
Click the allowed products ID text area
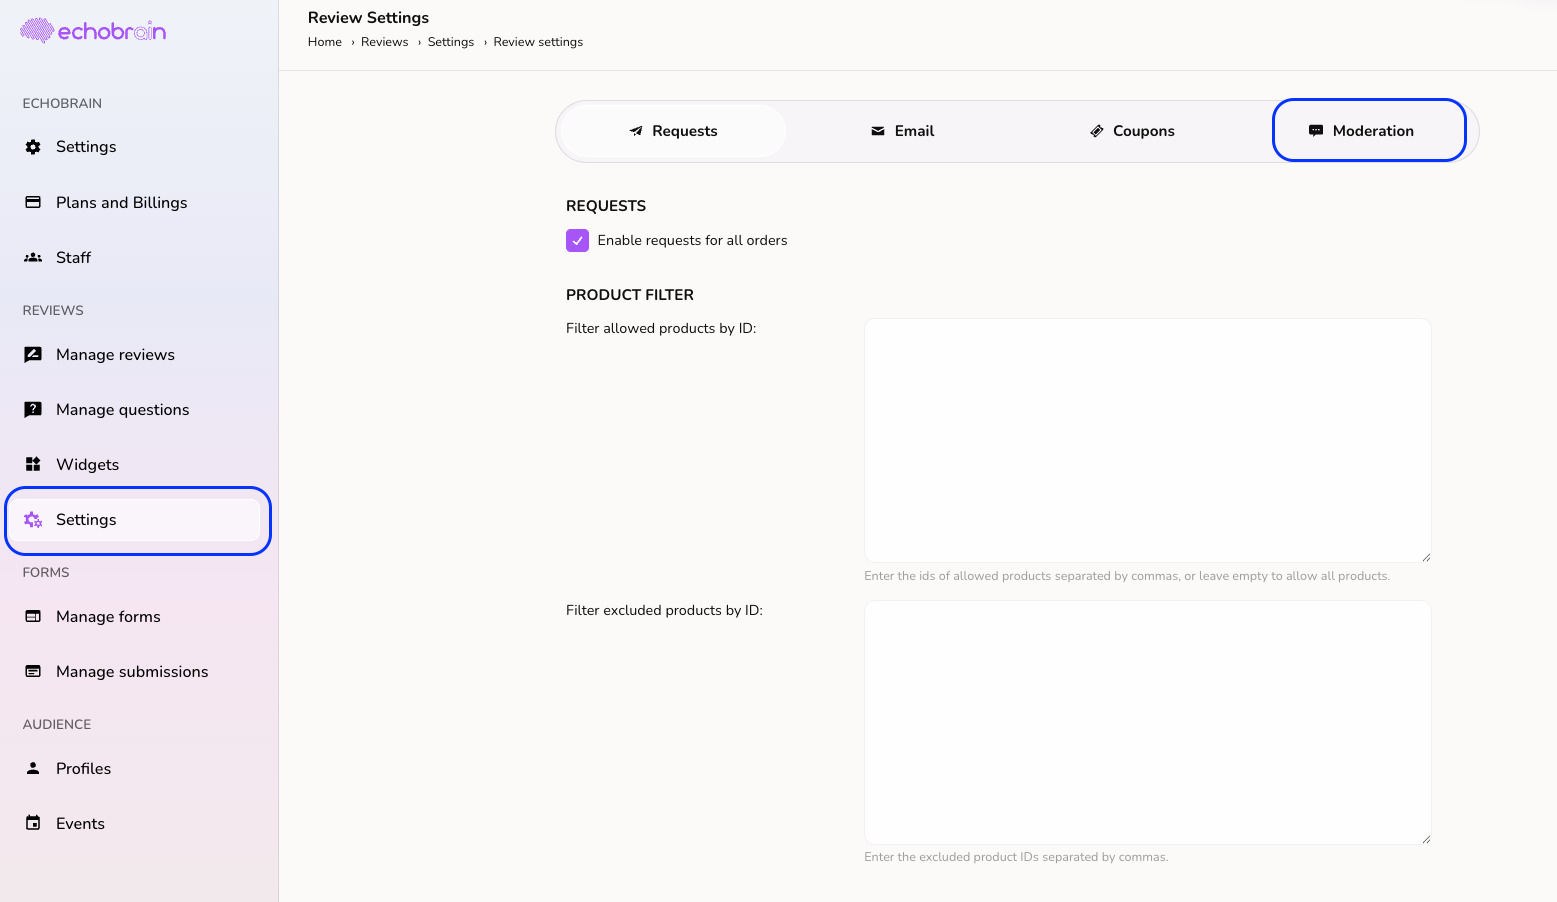(1147, 440)
